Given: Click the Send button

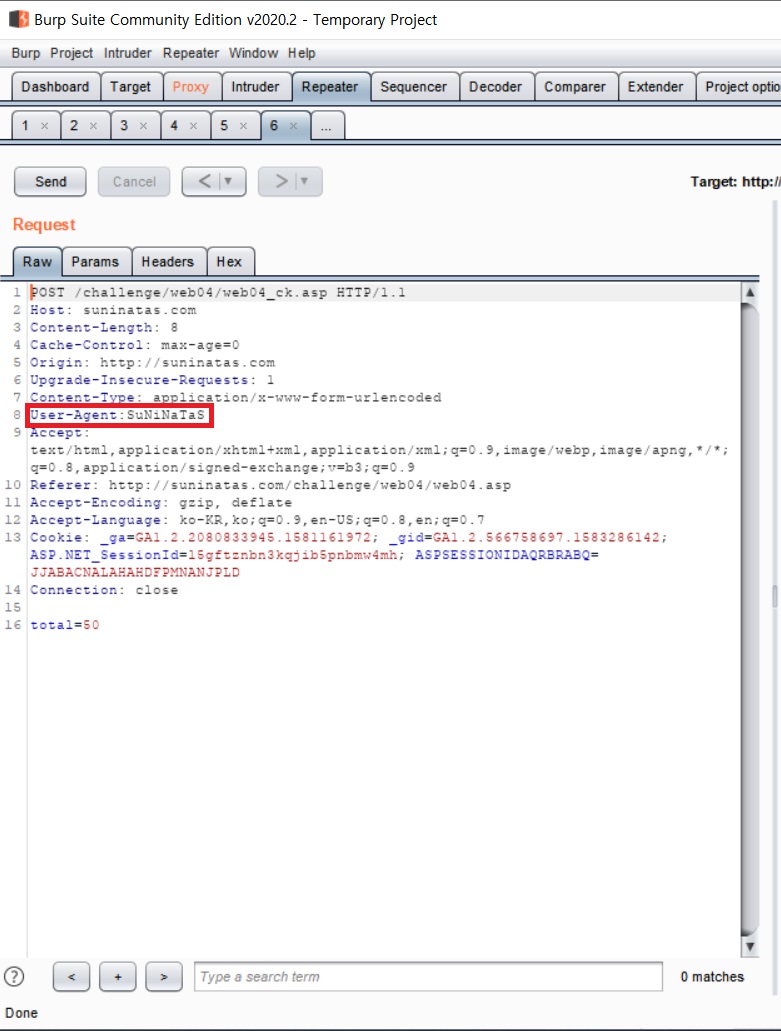Looking at the screenshot, I should 51,181.
